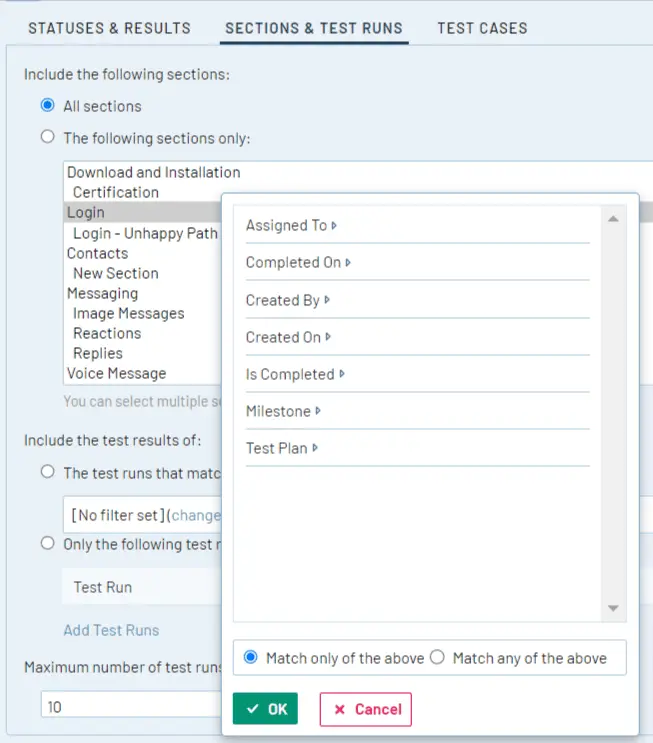Expand the Assigned To filter

pos(291,226)
